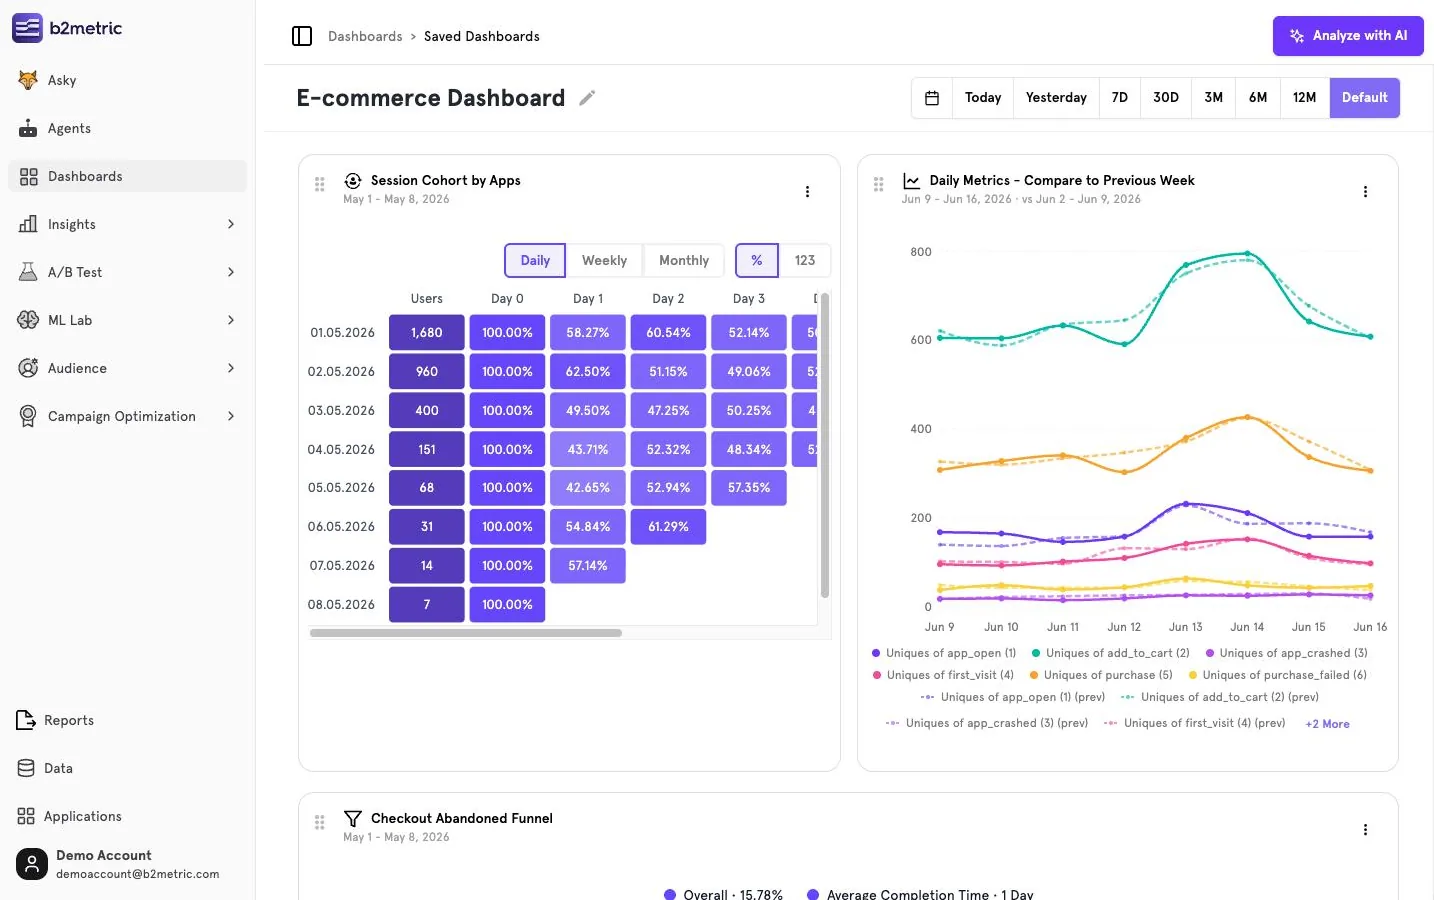1434x900 pixels.
Task: Grab the Checkout Abandoned Funnel drag handle
Action: (320, 822)
